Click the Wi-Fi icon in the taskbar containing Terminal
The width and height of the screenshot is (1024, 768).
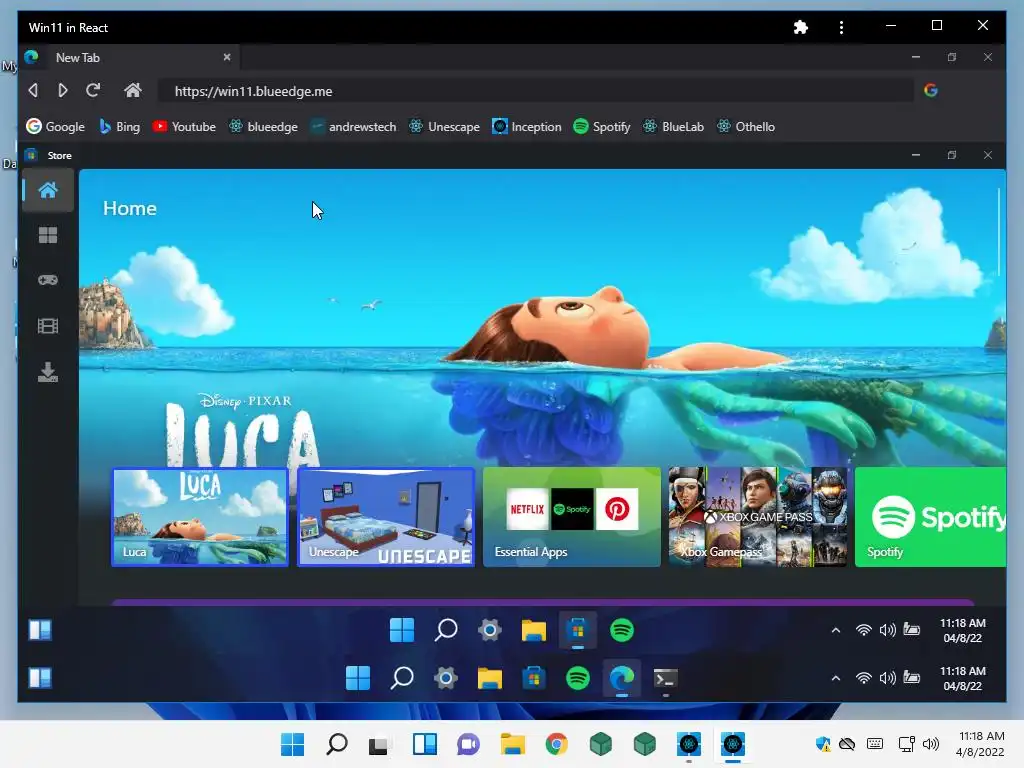point(863,679)
